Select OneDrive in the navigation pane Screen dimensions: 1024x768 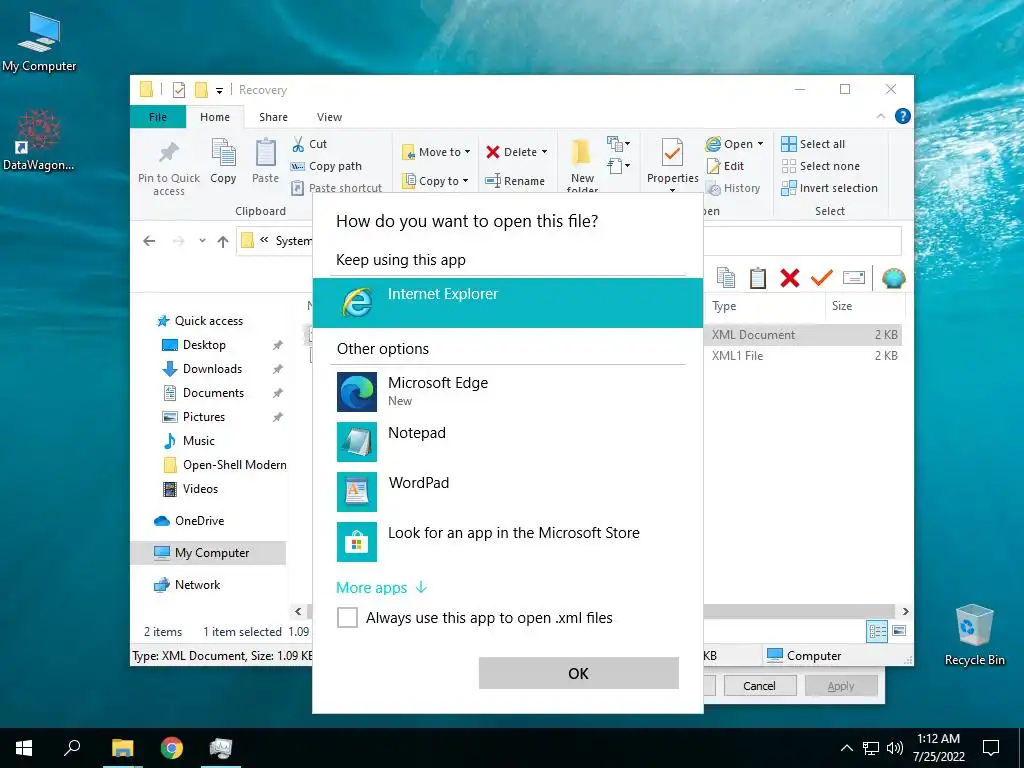coord(199,520)
